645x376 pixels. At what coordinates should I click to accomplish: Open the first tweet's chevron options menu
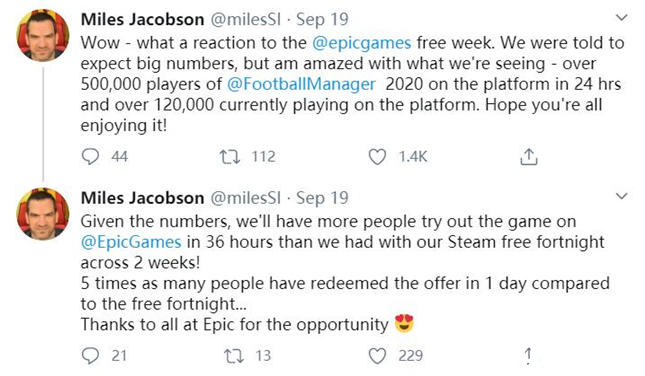tap(622, 18)
